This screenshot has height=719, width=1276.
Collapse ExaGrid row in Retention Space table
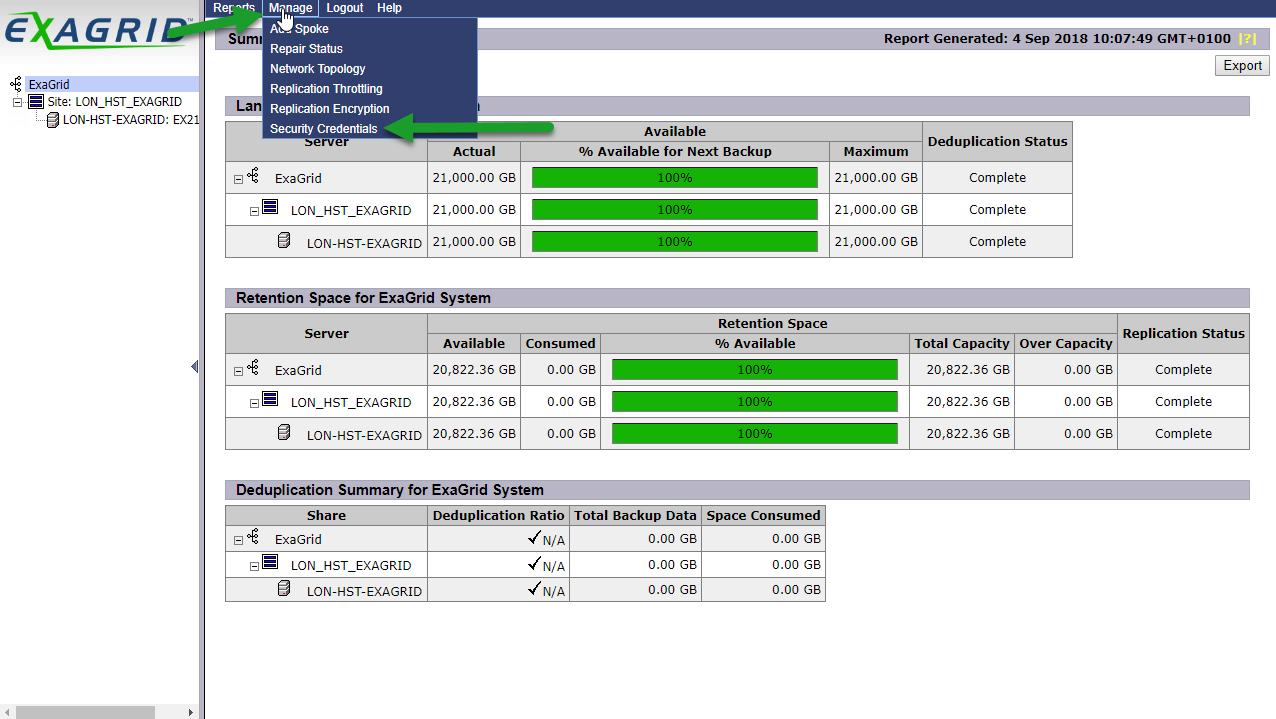tap(238, 371)
